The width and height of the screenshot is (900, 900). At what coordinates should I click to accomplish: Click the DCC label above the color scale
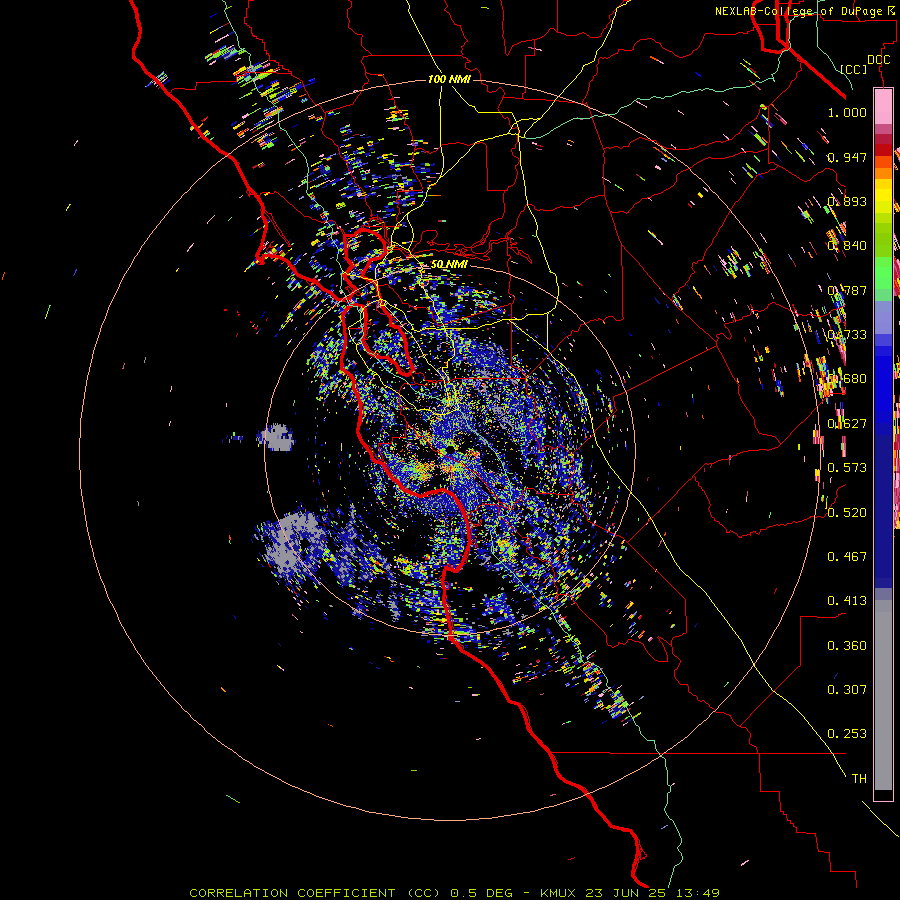[x=878, y=60]
